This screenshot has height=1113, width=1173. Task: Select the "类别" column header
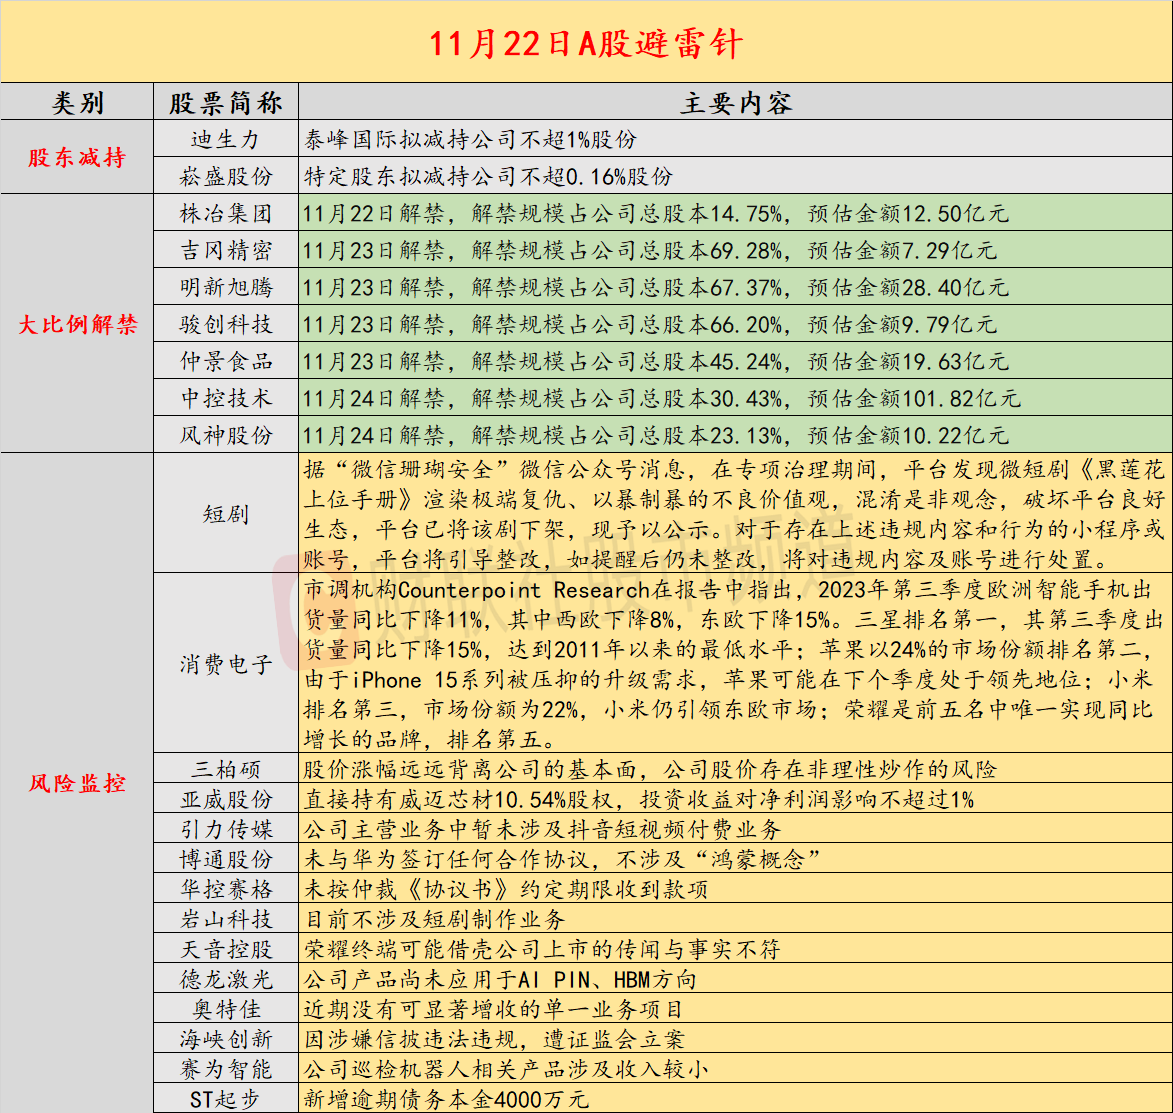(77, 103)
